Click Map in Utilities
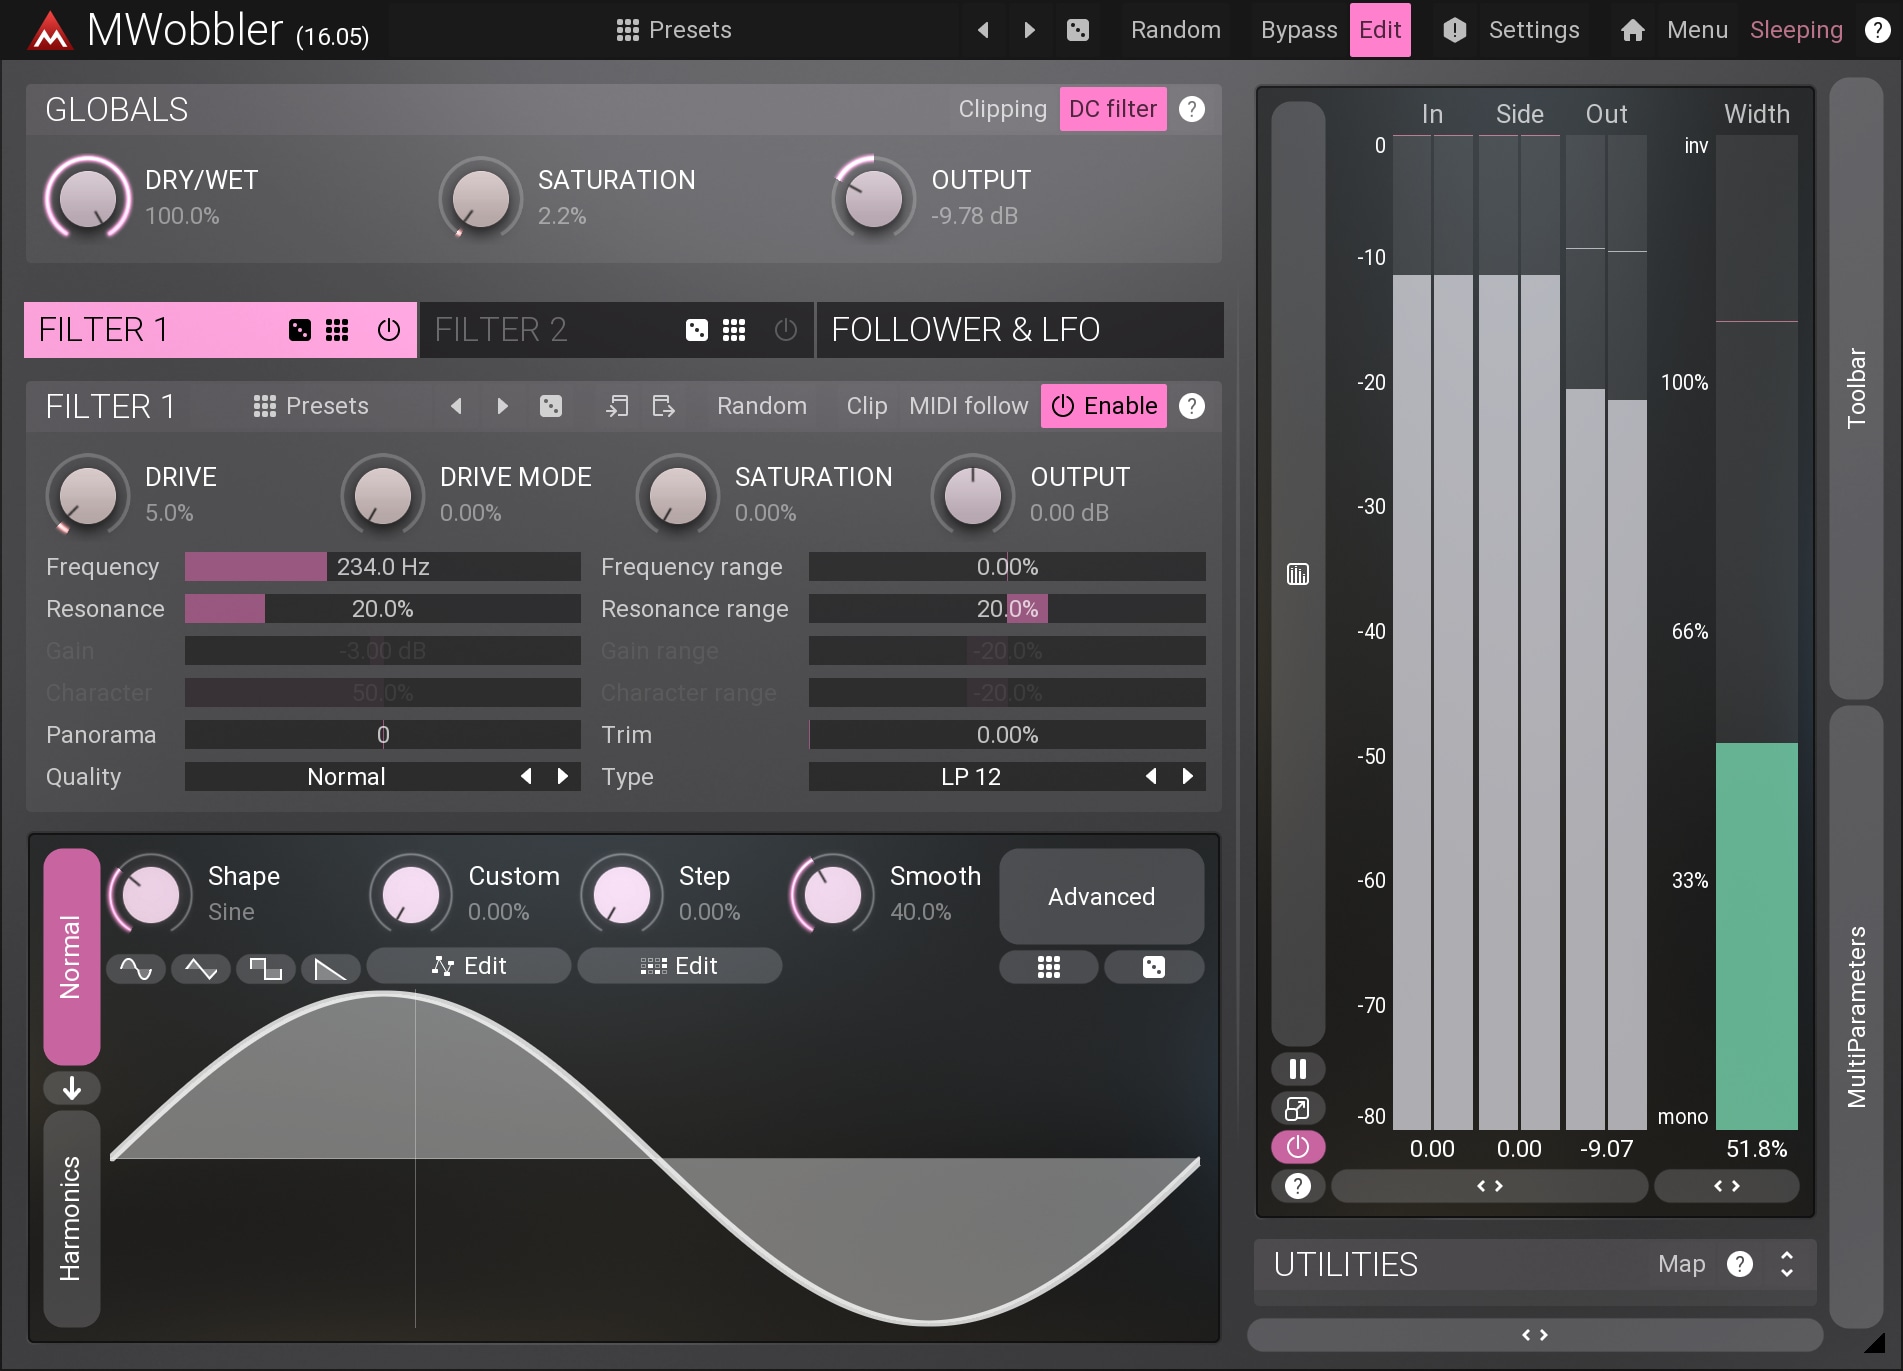Screen dimensions: 1903x1371 tap(1681, 1264)
